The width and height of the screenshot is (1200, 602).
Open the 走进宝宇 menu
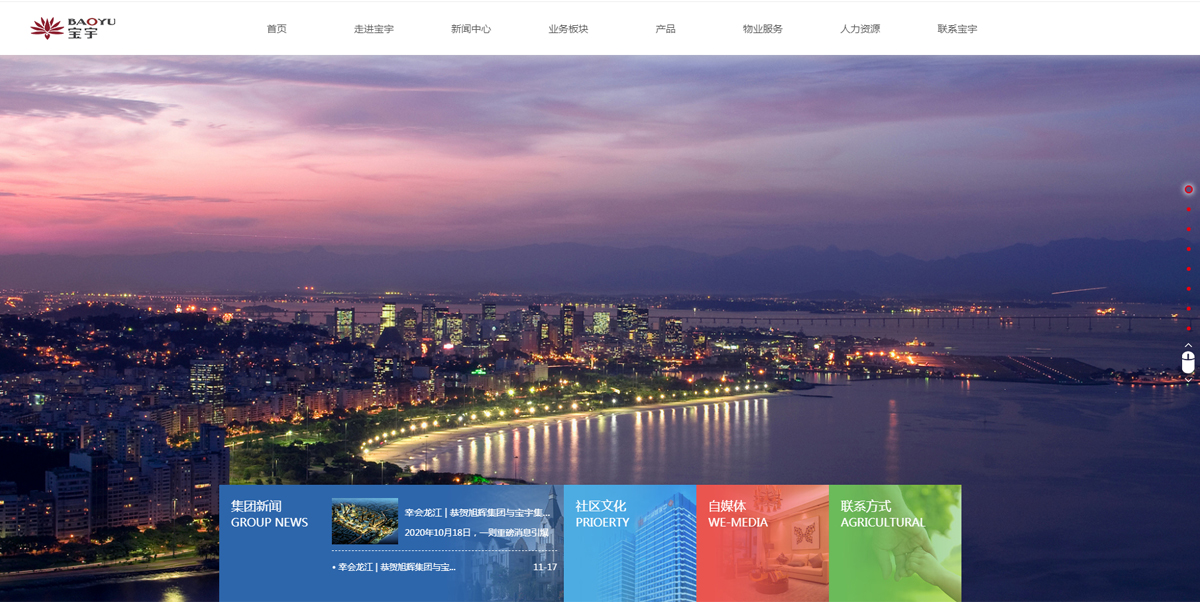(x=373, y=29)
